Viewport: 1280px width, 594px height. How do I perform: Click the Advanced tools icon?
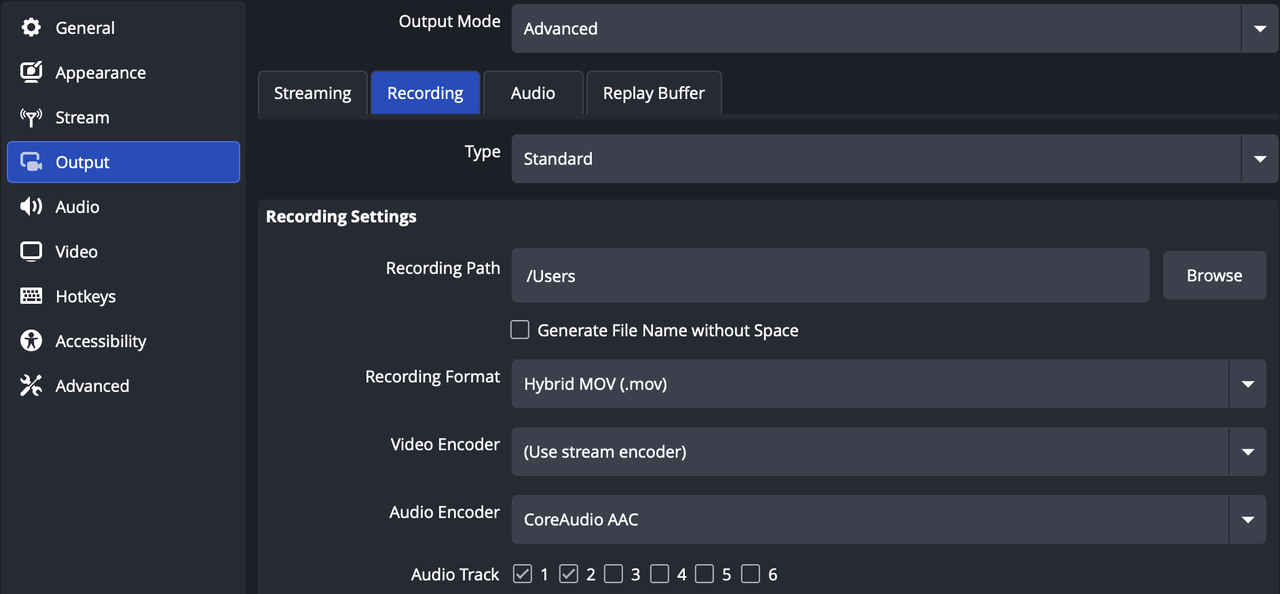pyautogui.click(x=31, y=386)
